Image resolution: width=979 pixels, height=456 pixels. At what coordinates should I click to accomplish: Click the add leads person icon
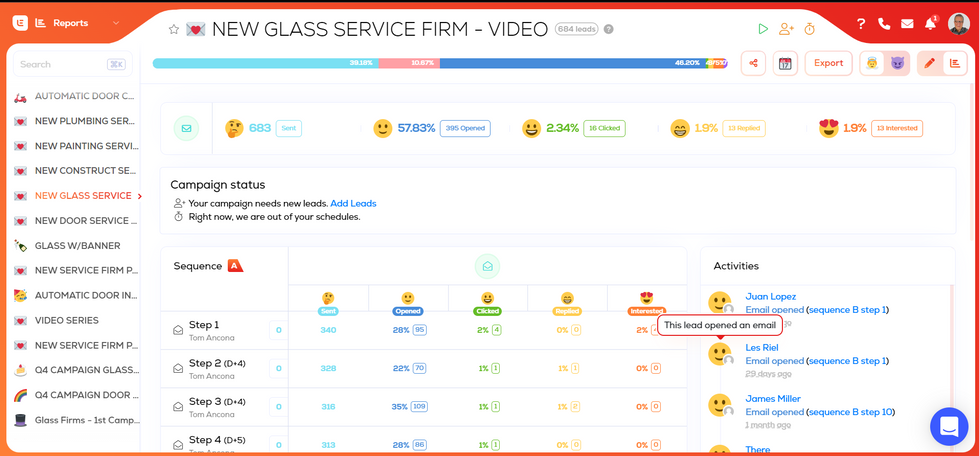coord(785,29)
